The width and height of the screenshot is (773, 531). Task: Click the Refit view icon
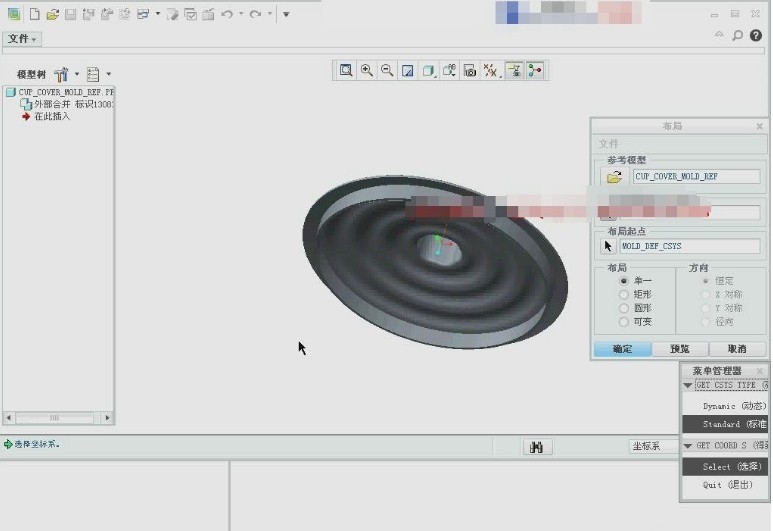[x=346, y=71]
